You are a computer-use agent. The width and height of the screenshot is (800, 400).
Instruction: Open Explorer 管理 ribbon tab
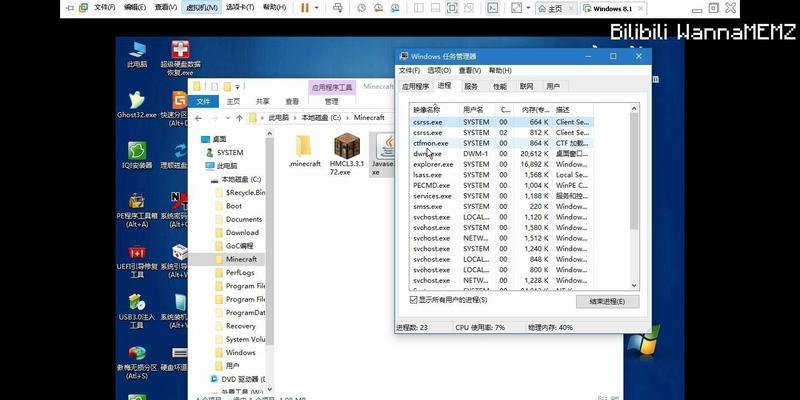point(332,101)
